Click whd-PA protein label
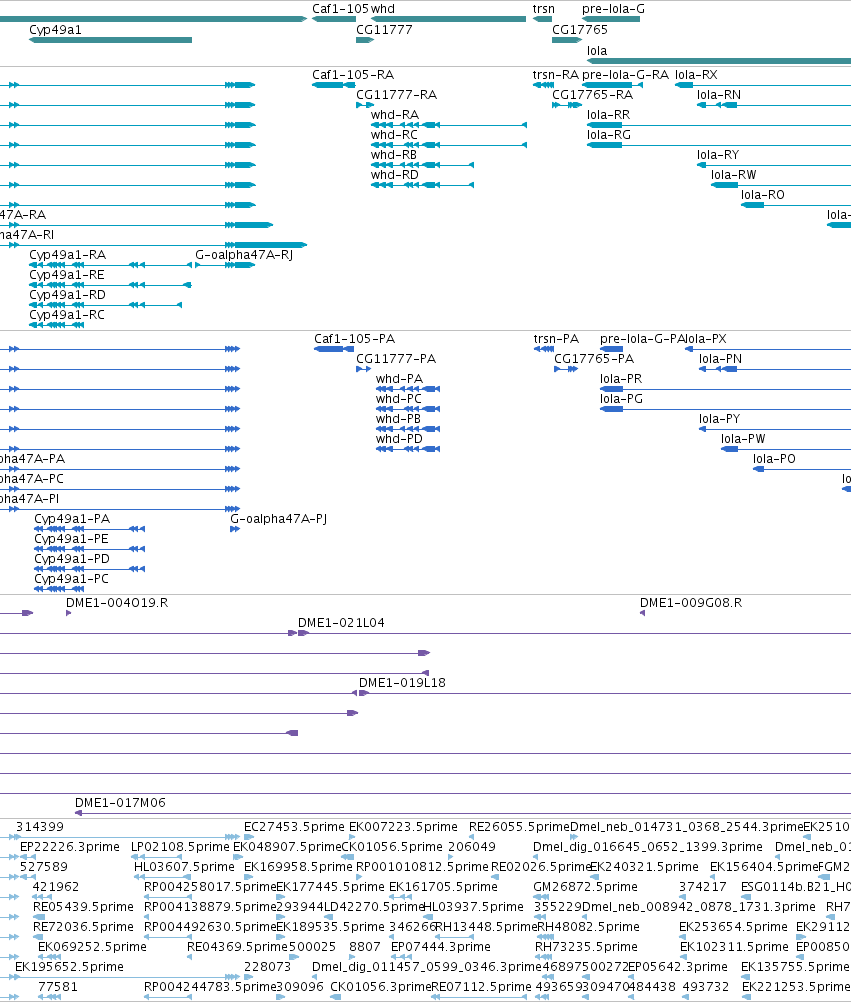 tap(399, 379)
